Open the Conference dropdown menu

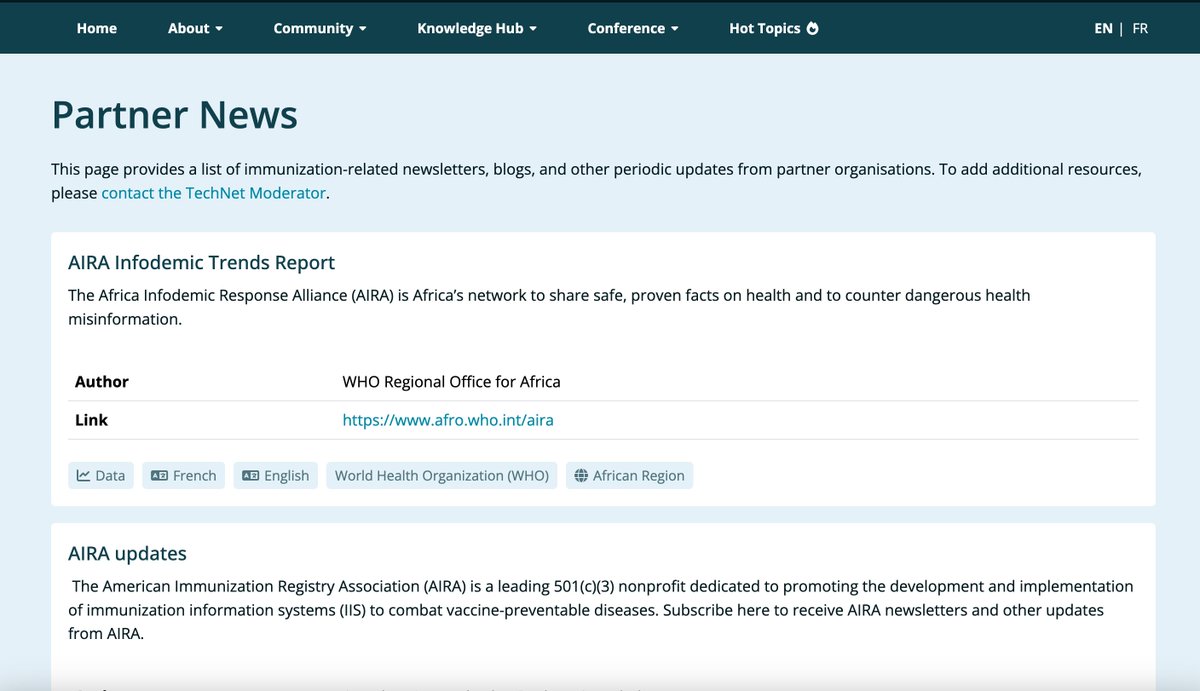(x=633, y=28)
